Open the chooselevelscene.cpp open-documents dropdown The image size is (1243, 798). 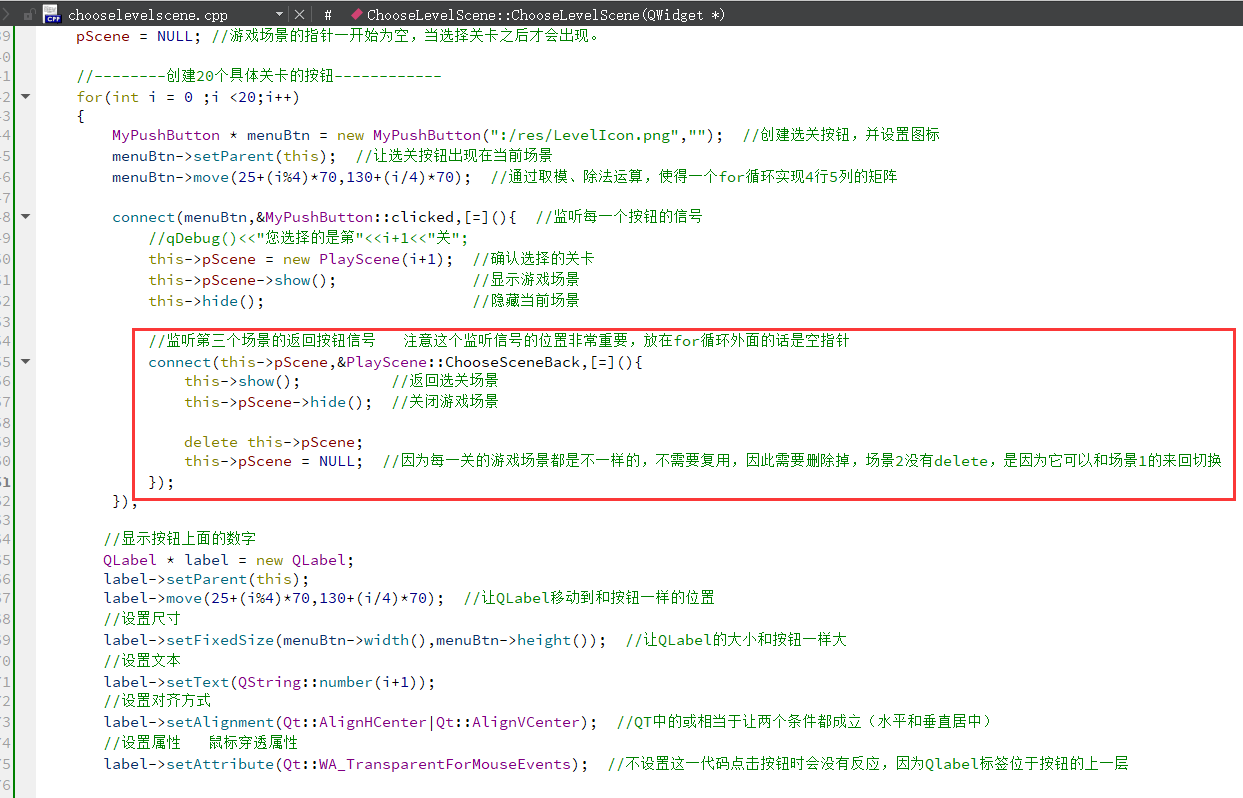coord(280,15)
